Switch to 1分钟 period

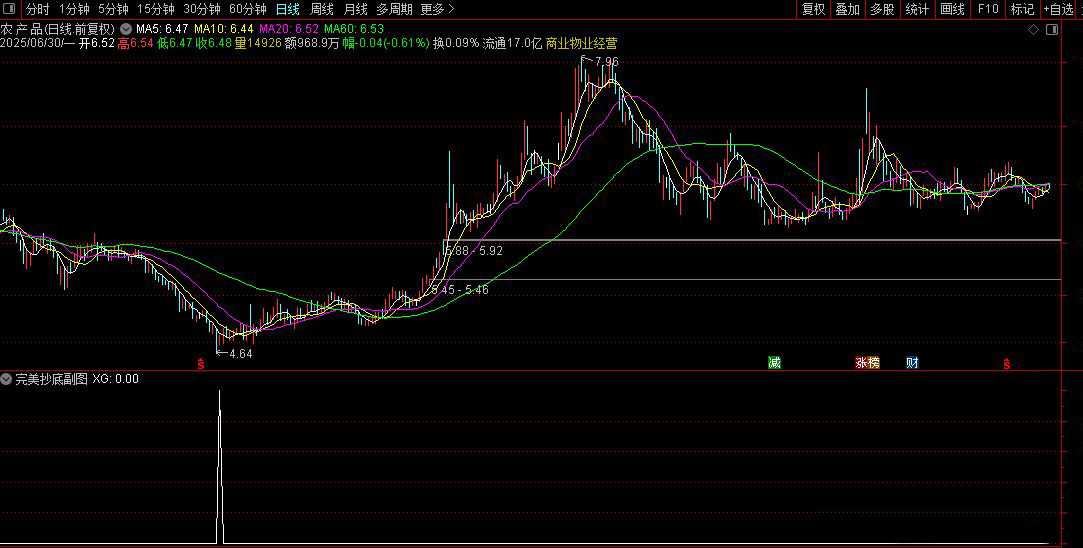pos(74,9)
